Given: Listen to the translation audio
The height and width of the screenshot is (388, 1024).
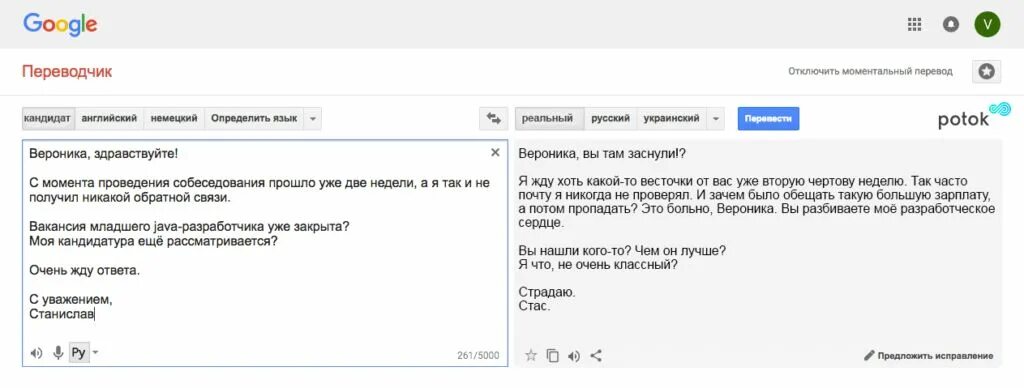Looking at the screenshot, I should (574, 356).
